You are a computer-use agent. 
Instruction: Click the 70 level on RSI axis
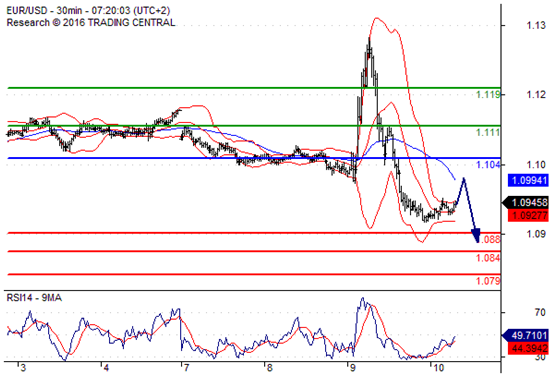[540, 312]
